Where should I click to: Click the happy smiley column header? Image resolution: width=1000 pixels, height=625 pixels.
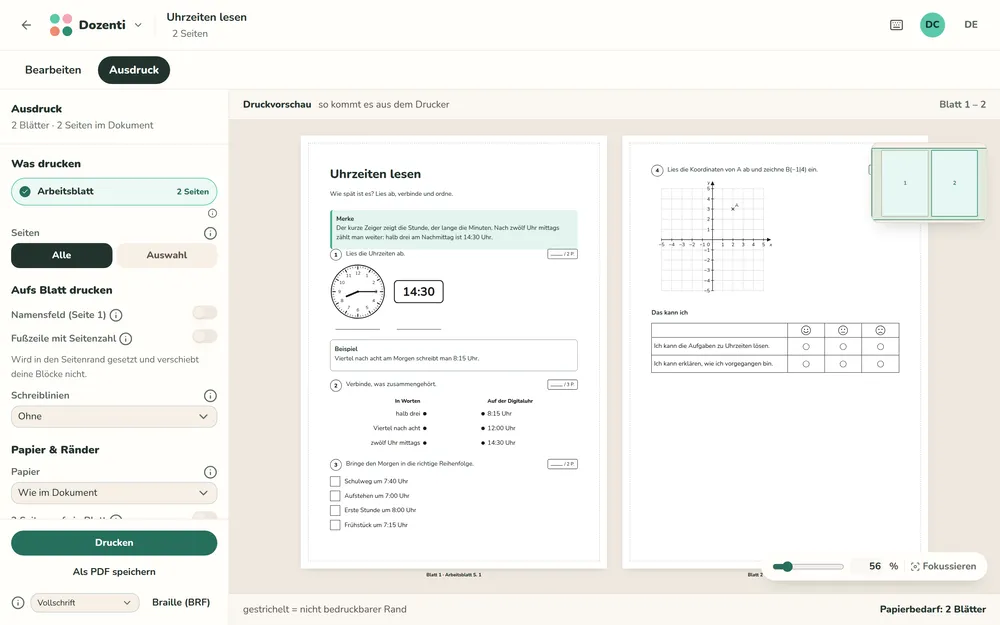coord(806,330)
